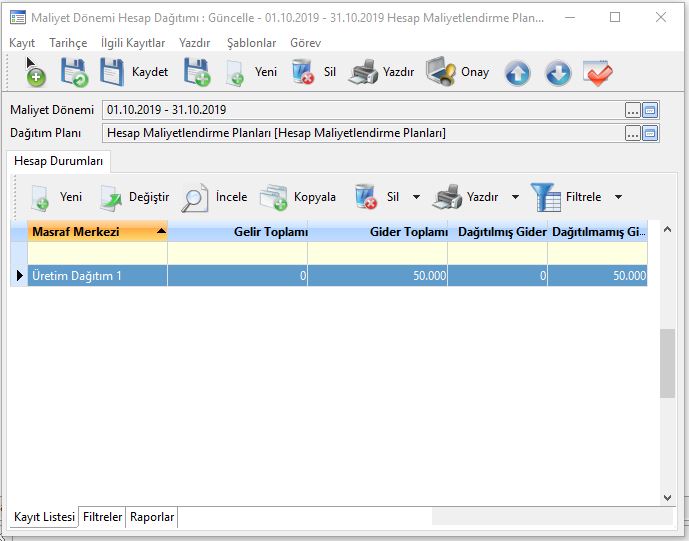This screenshot has height=541, width=689.
Task: Open the Şablonlar menu
Action: point(251,43)
